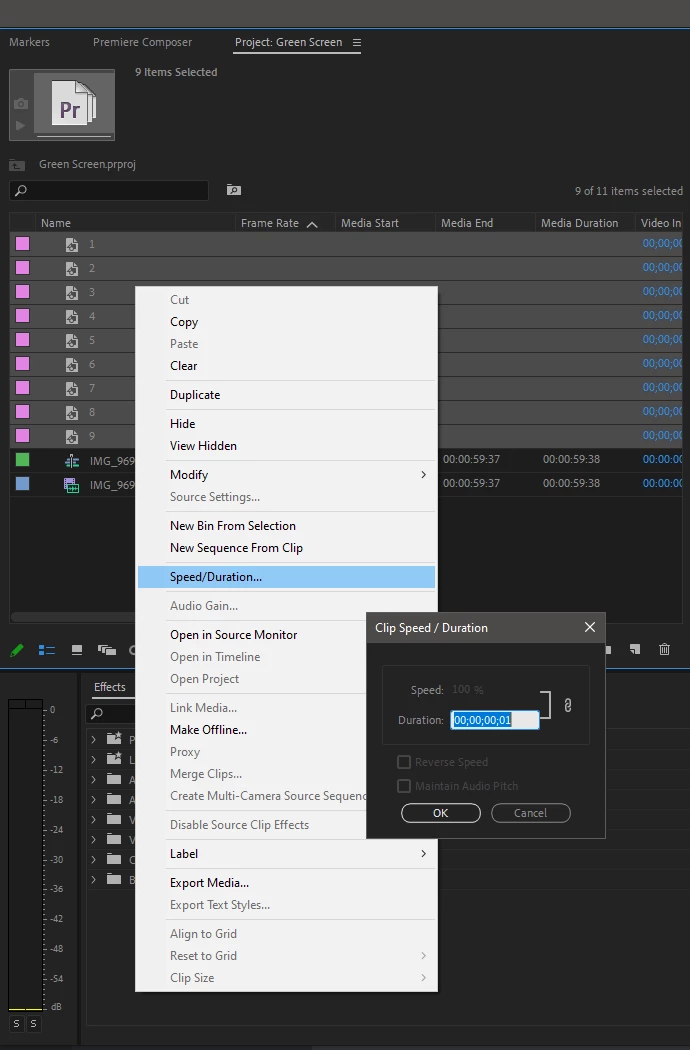Click the create bin from query icon
This screenshot has height=1050, width=690.
[x=233, y=190]
